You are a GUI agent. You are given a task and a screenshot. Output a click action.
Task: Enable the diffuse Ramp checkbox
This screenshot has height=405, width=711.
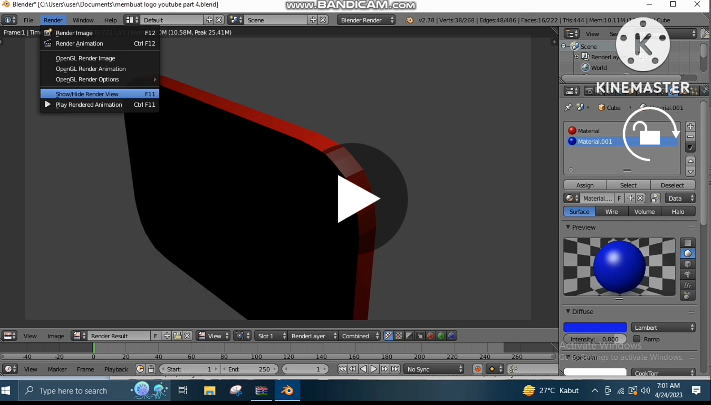tap(637, 339)
